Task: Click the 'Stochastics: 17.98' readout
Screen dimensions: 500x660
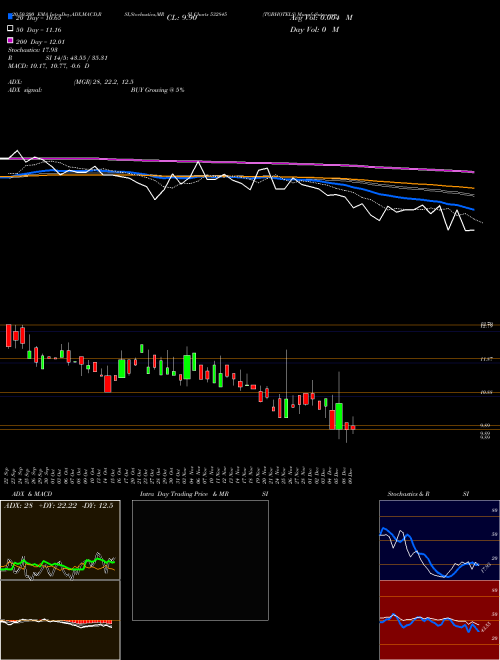Action: 33,50
